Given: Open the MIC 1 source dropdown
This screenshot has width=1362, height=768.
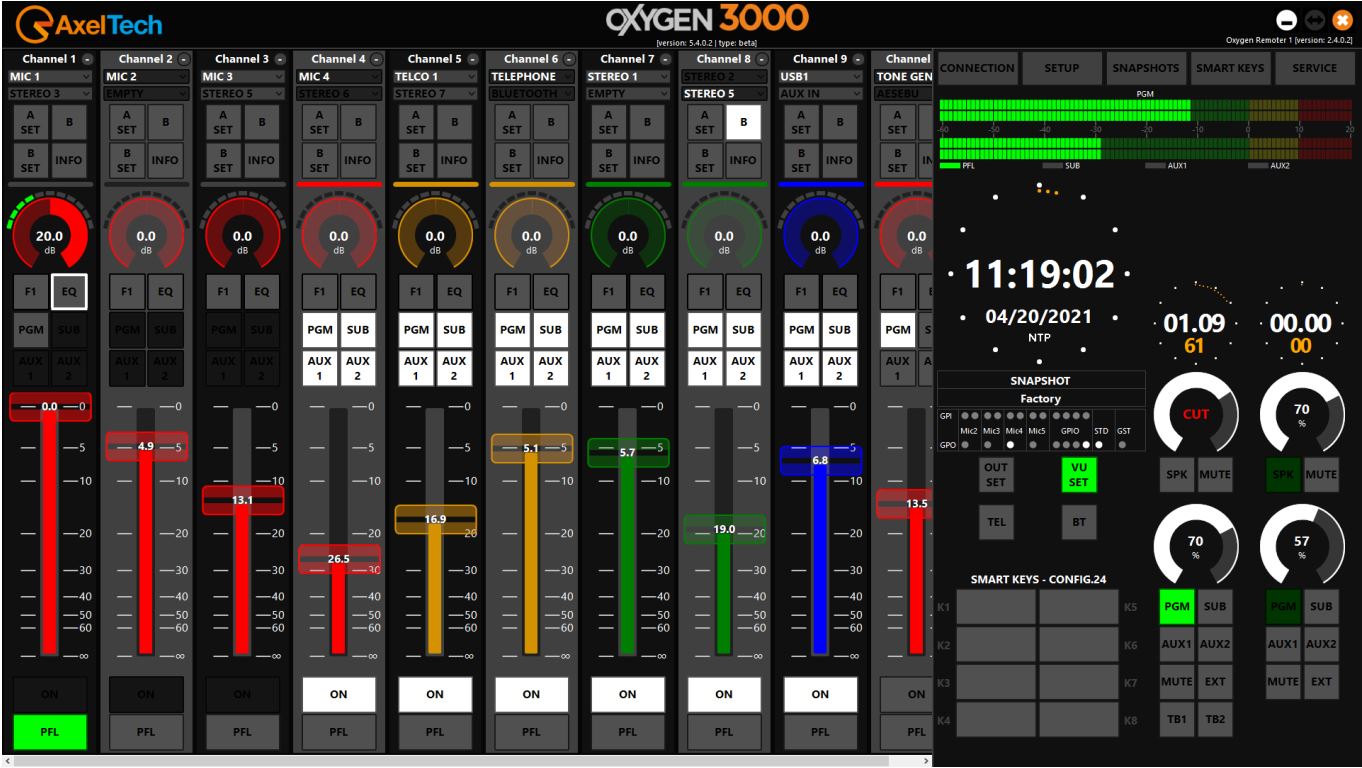Looking at the screenshot, I should pyautogui.click(x=49, y=76).
